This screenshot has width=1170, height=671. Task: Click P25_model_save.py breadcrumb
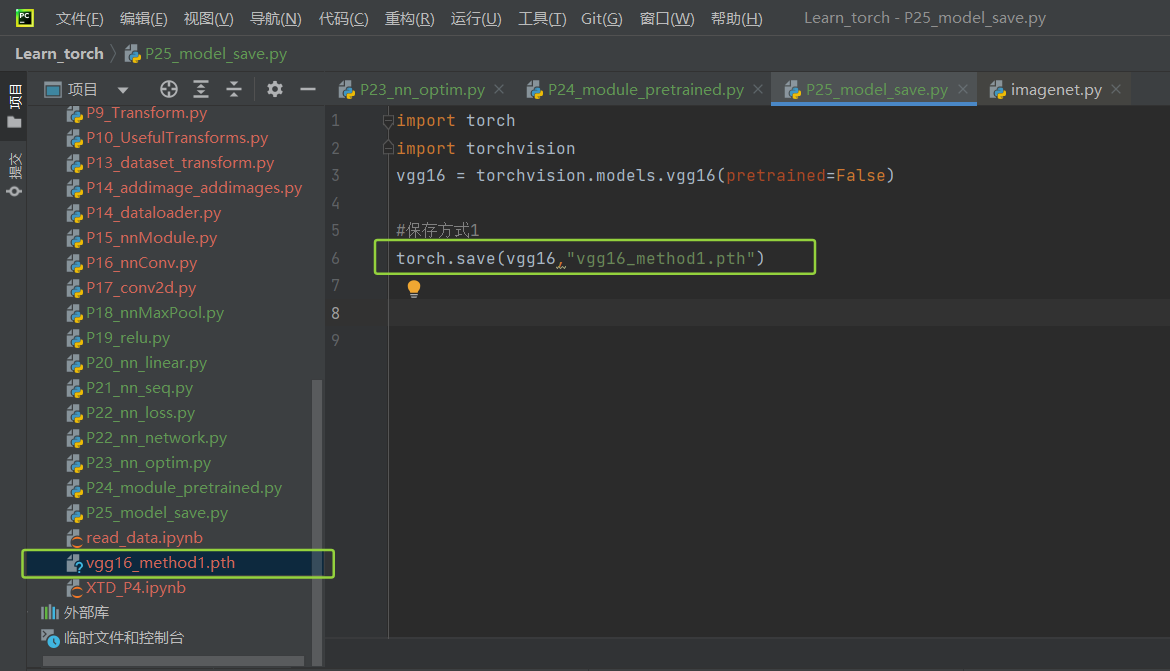(x=206, y=54)
